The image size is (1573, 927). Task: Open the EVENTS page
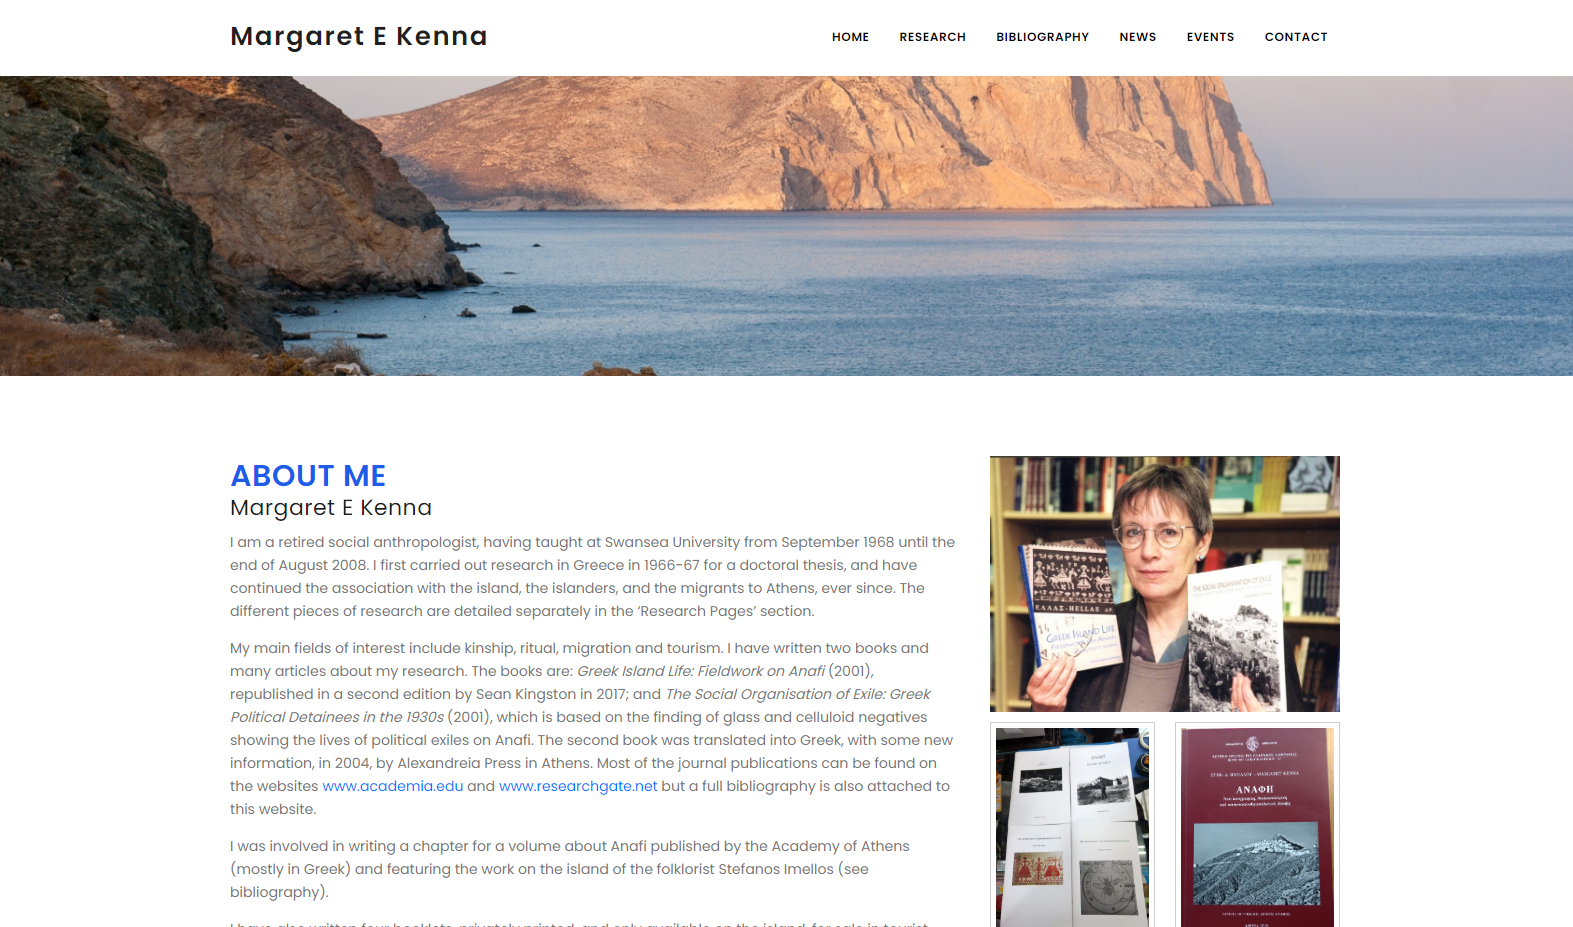pos(1210,37)
